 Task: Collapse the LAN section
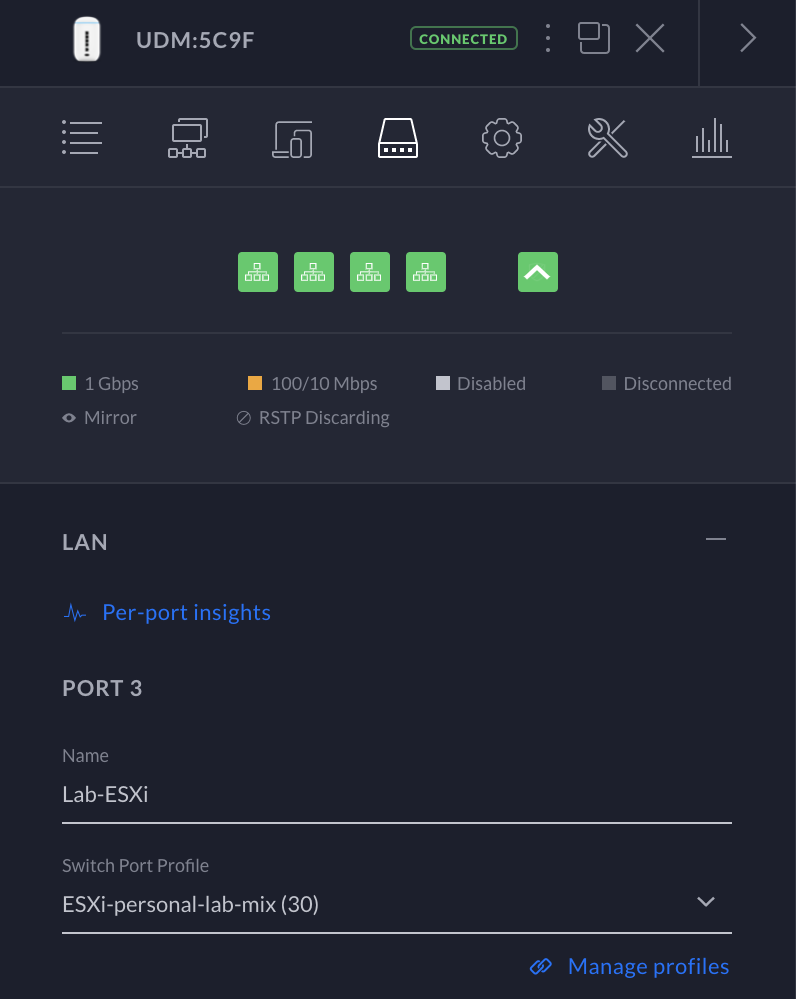click(x=715, y=540)
